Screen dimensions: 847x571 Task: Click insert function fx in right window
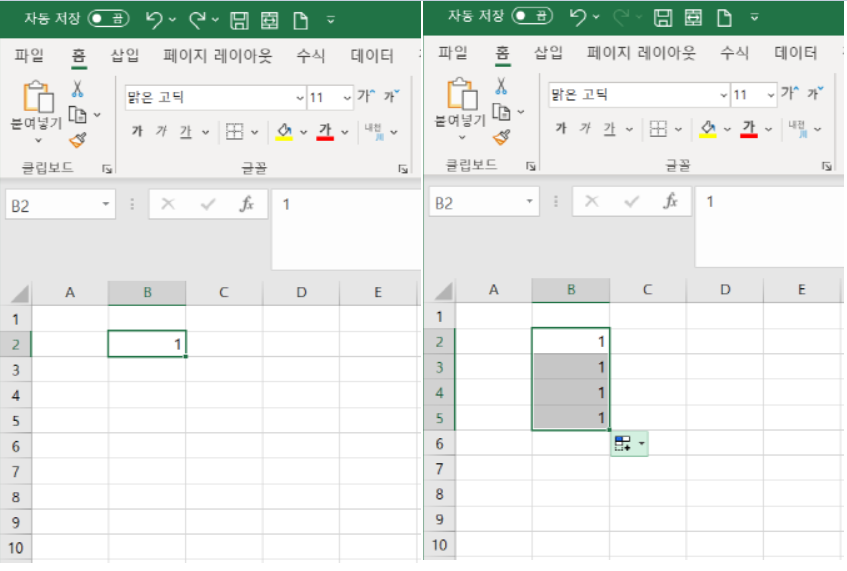pos(670,201)
